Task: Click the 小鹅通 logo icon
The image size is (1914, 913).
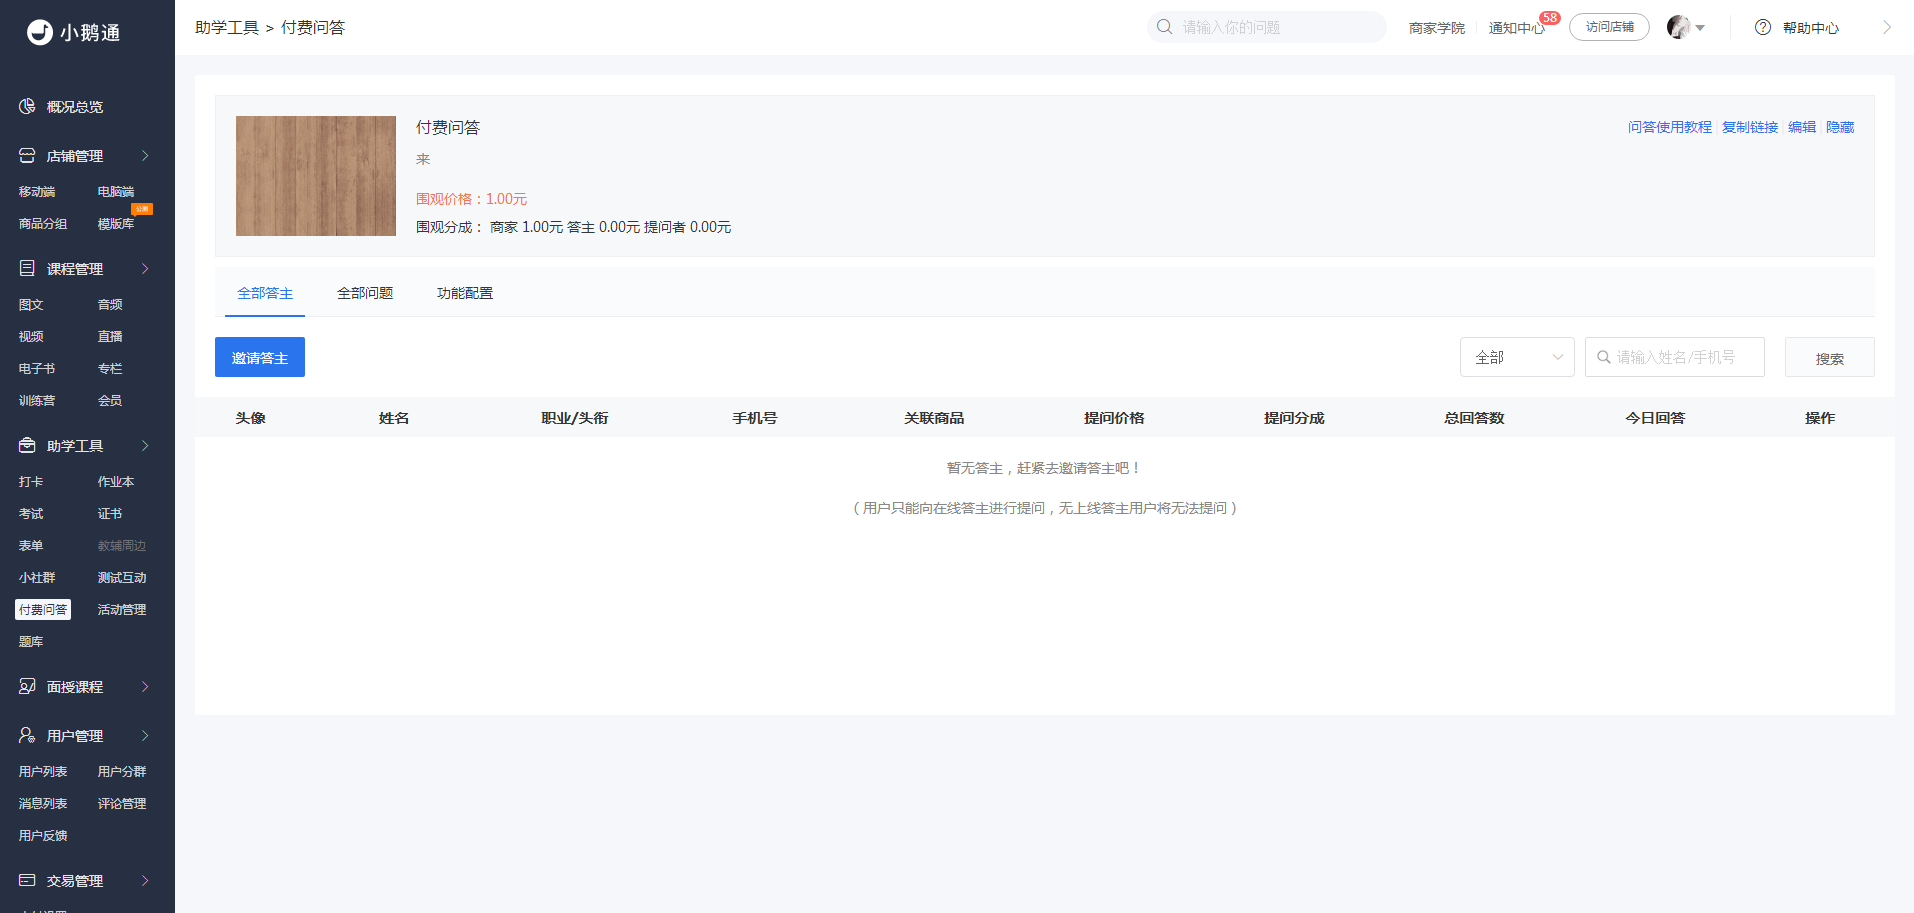Action: coord(40,33)
